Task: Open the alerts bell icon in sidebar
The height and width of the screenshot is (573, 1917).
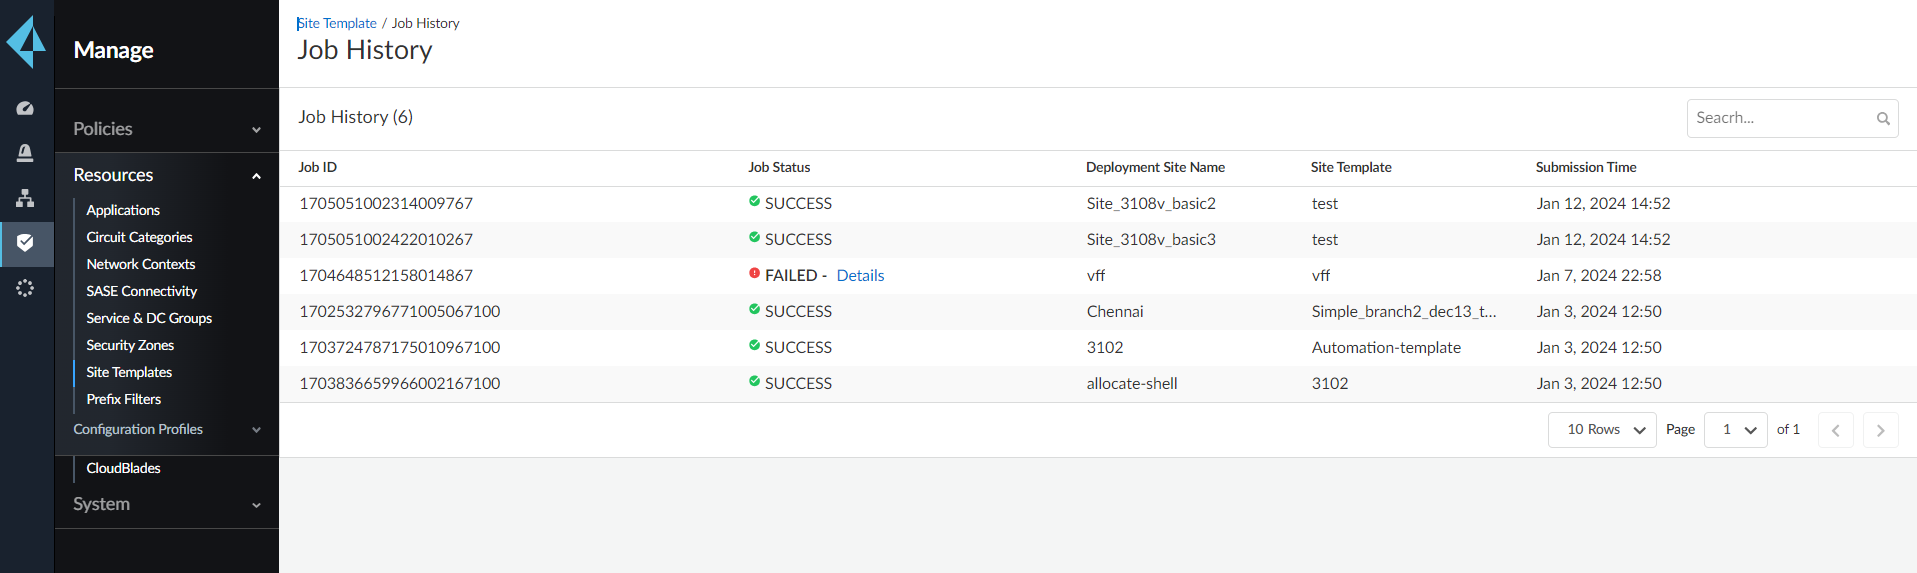Action: tap(25, 153)
